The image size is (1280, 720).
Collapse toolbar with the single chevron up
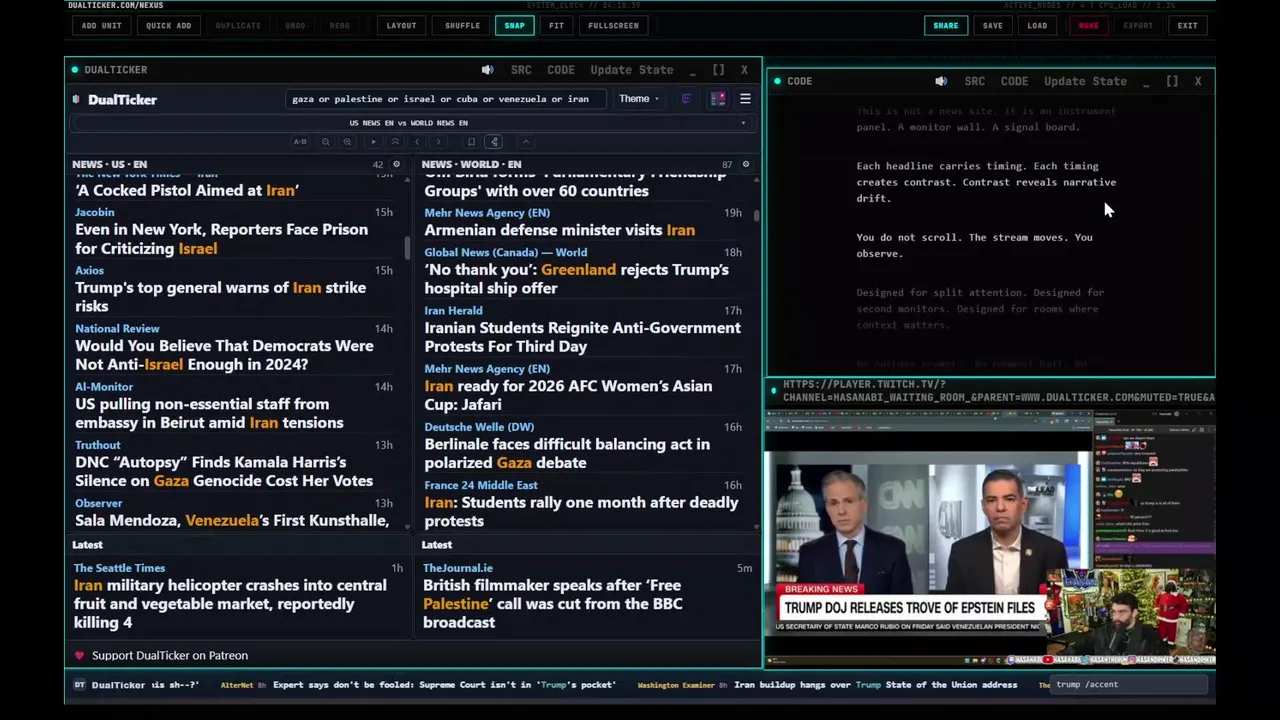tap(526, 142)
